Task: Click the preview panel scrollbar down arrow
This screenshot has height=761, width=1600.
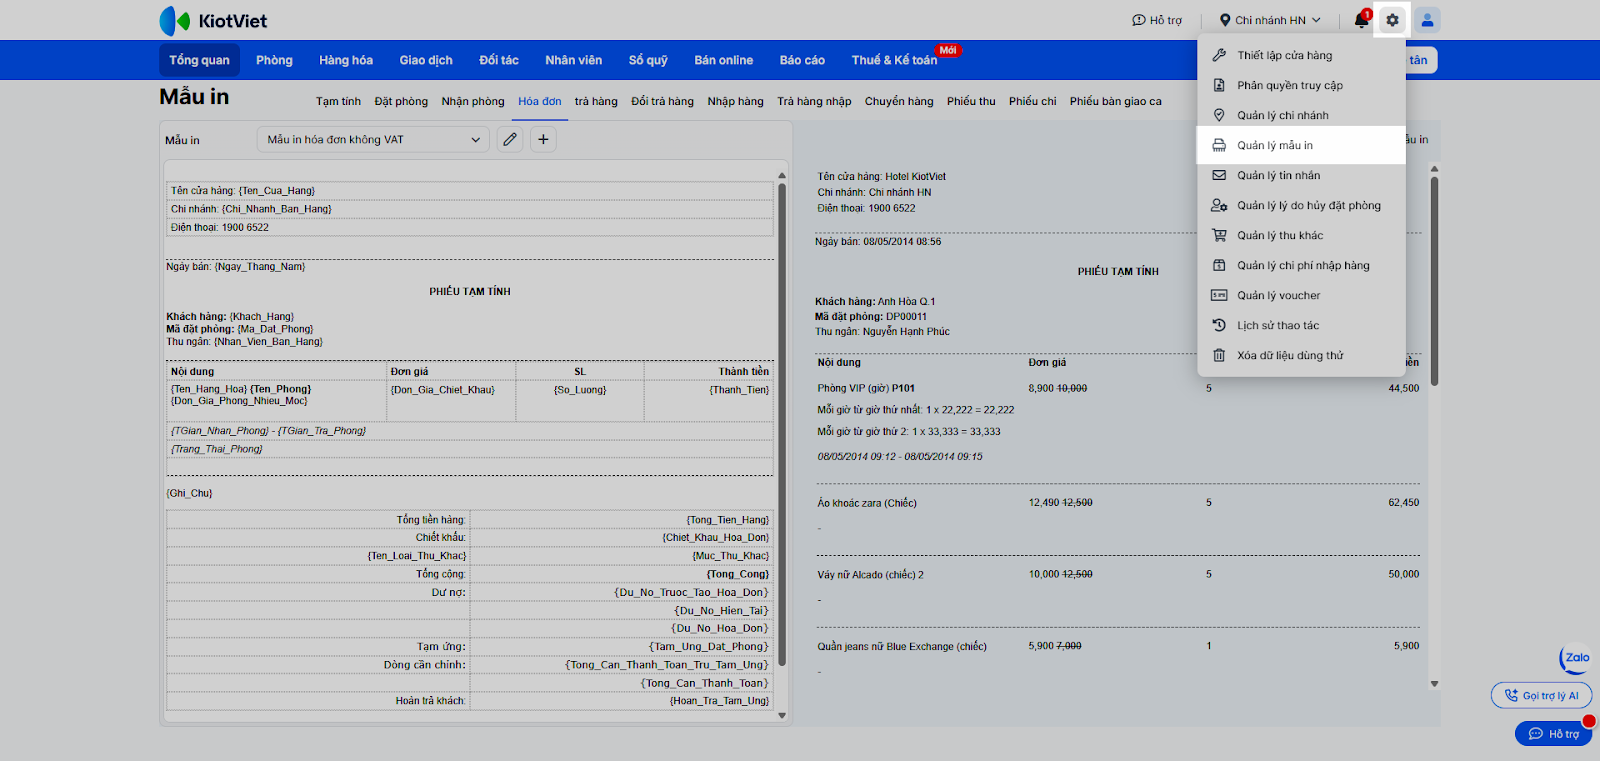Action: coord(1434,684)
